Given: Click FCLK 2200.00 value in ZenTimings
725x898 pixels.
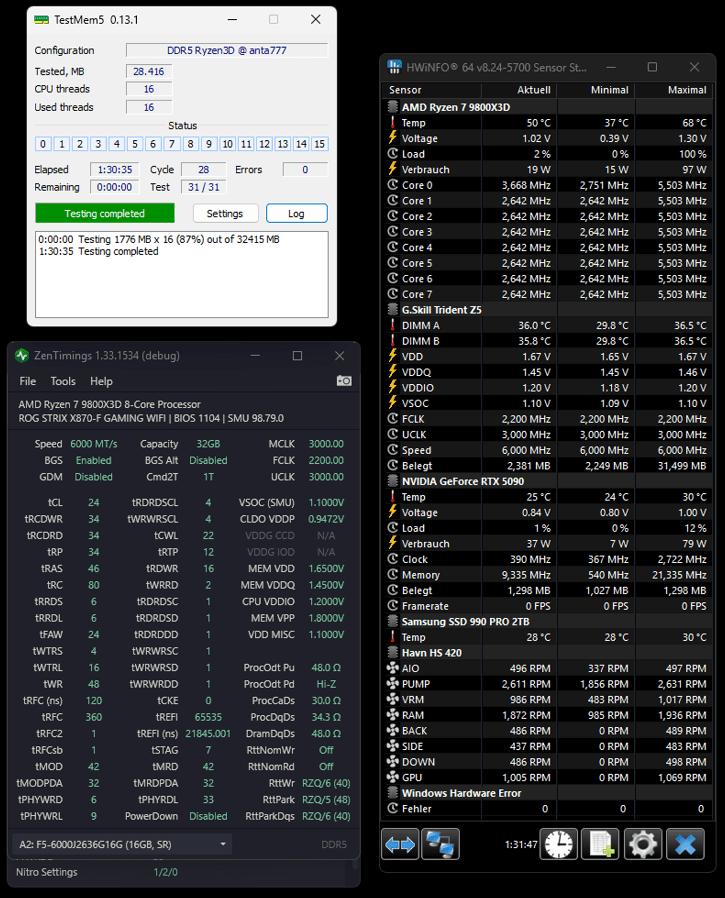Looking at the screenshot, I should (x=326, y=460).
